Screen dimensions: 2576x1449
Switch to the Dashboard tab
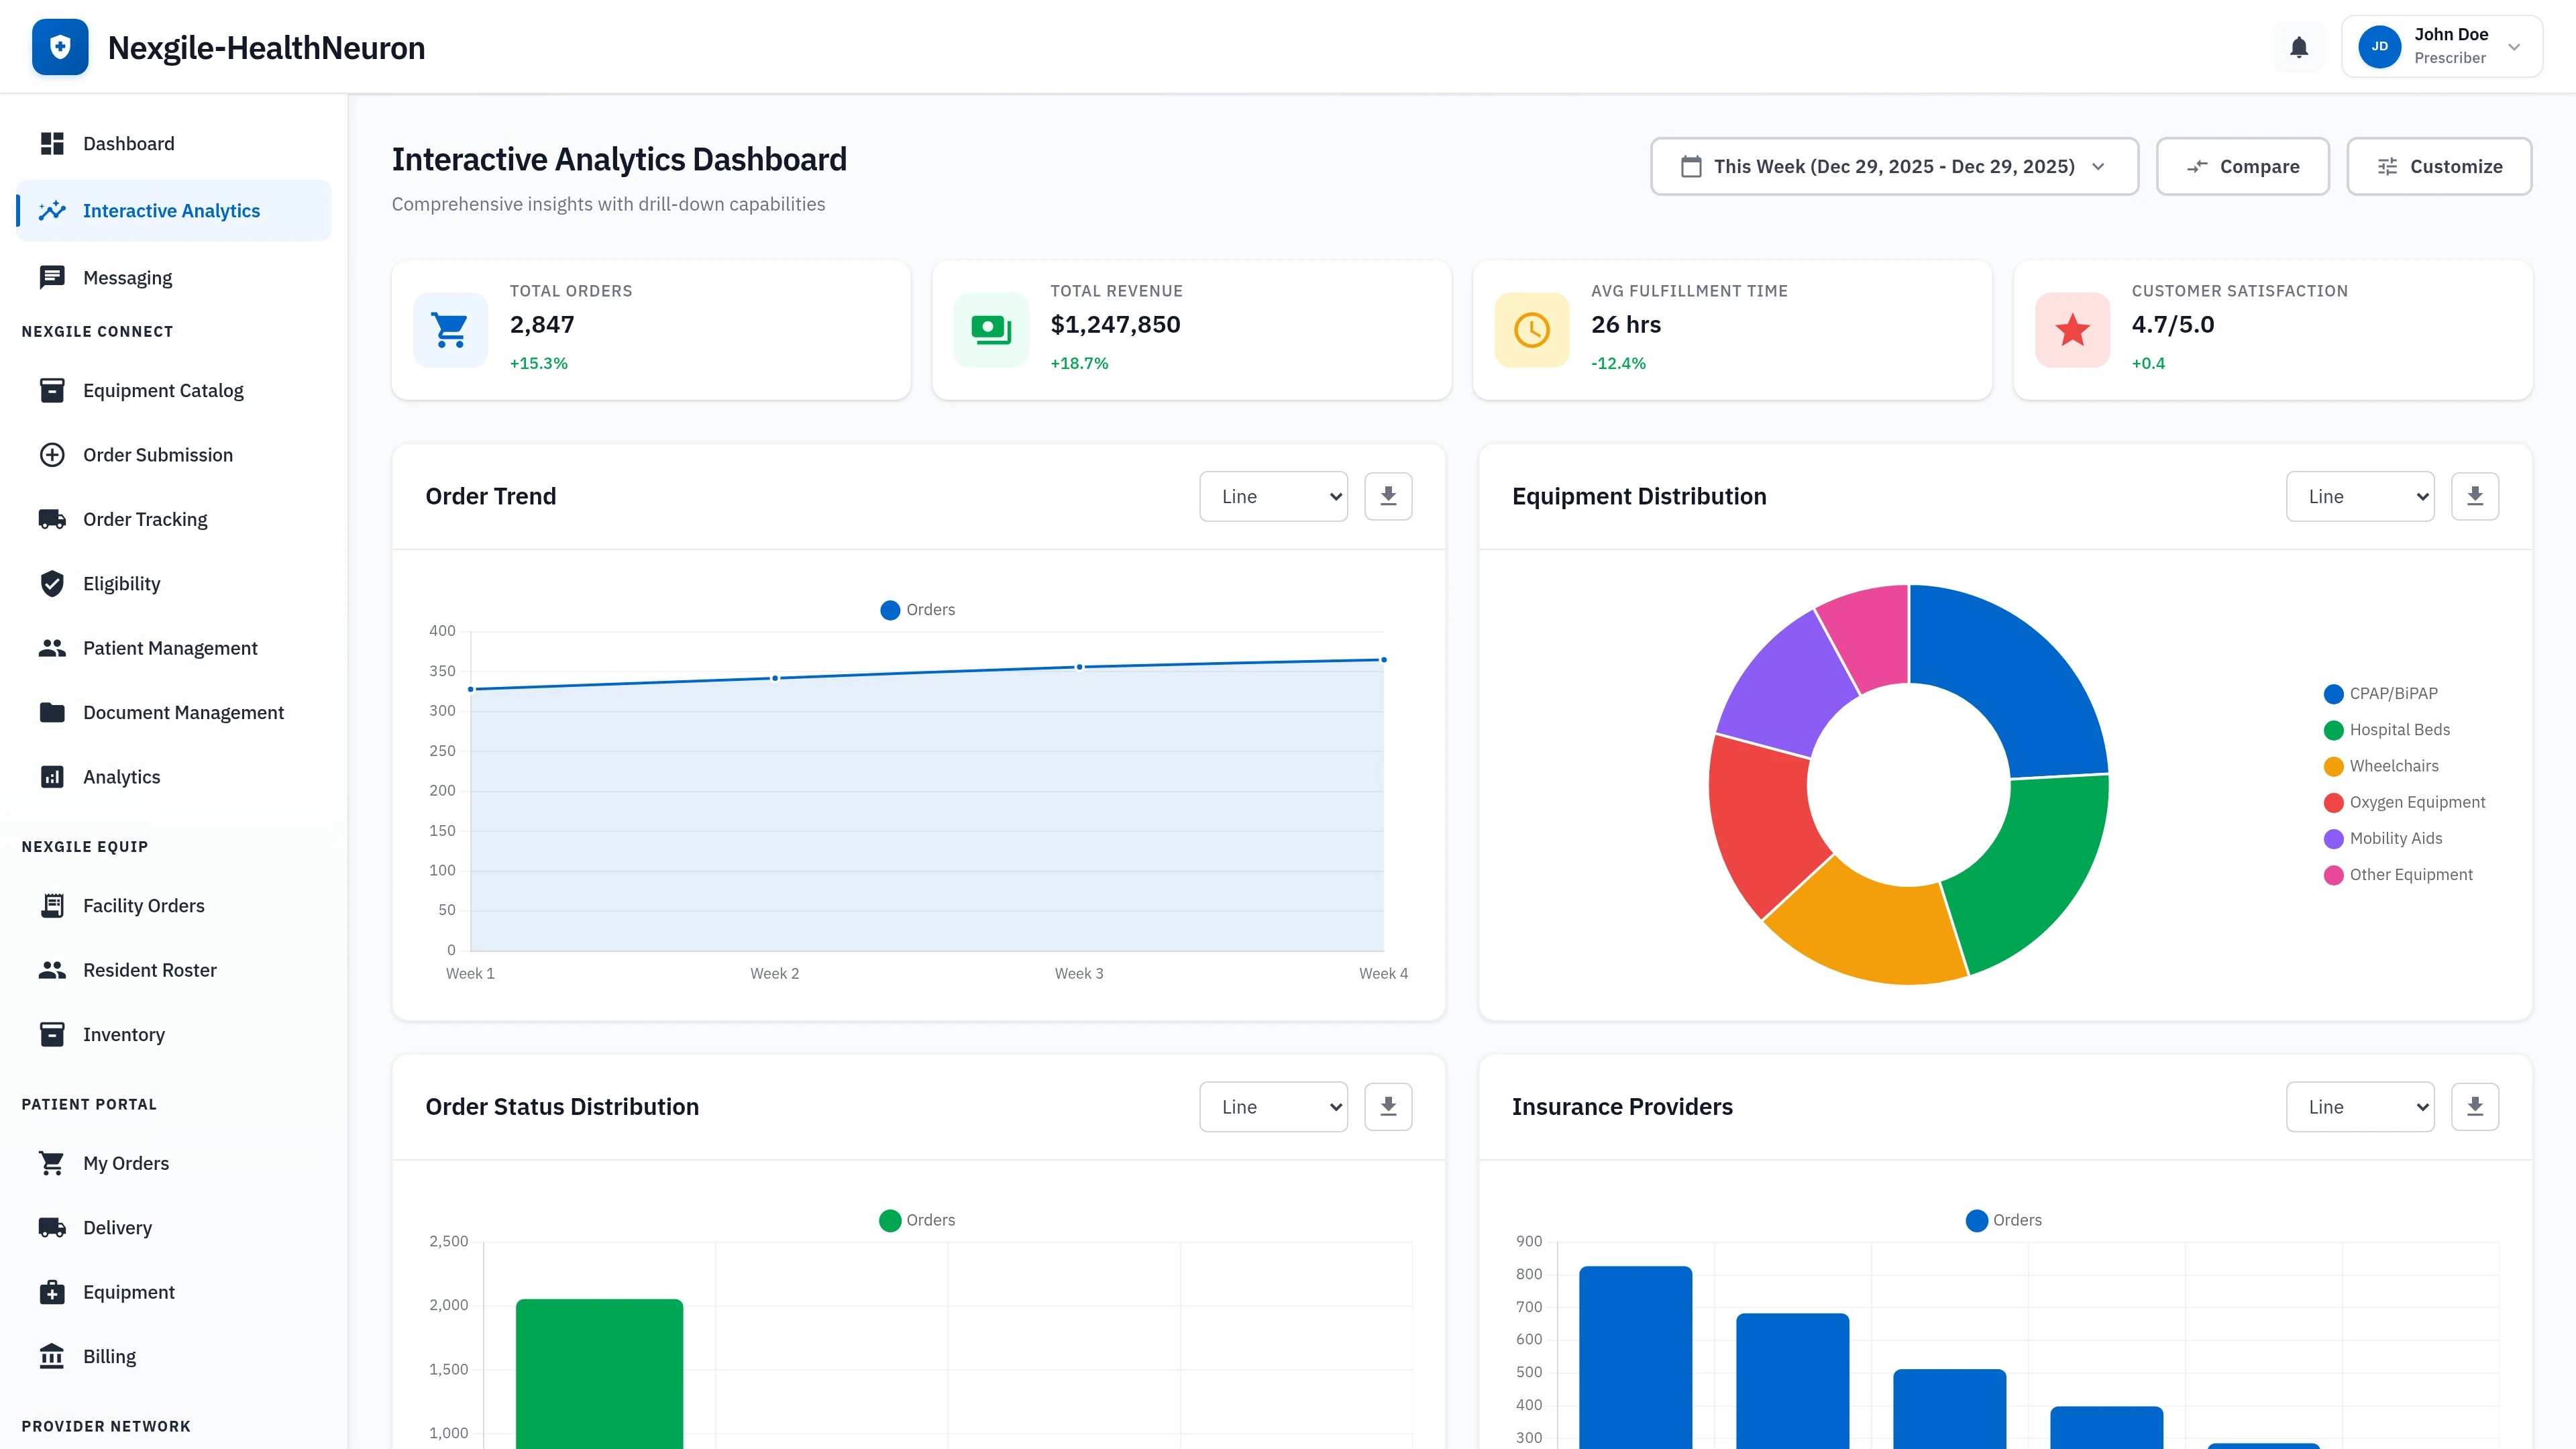128,143
